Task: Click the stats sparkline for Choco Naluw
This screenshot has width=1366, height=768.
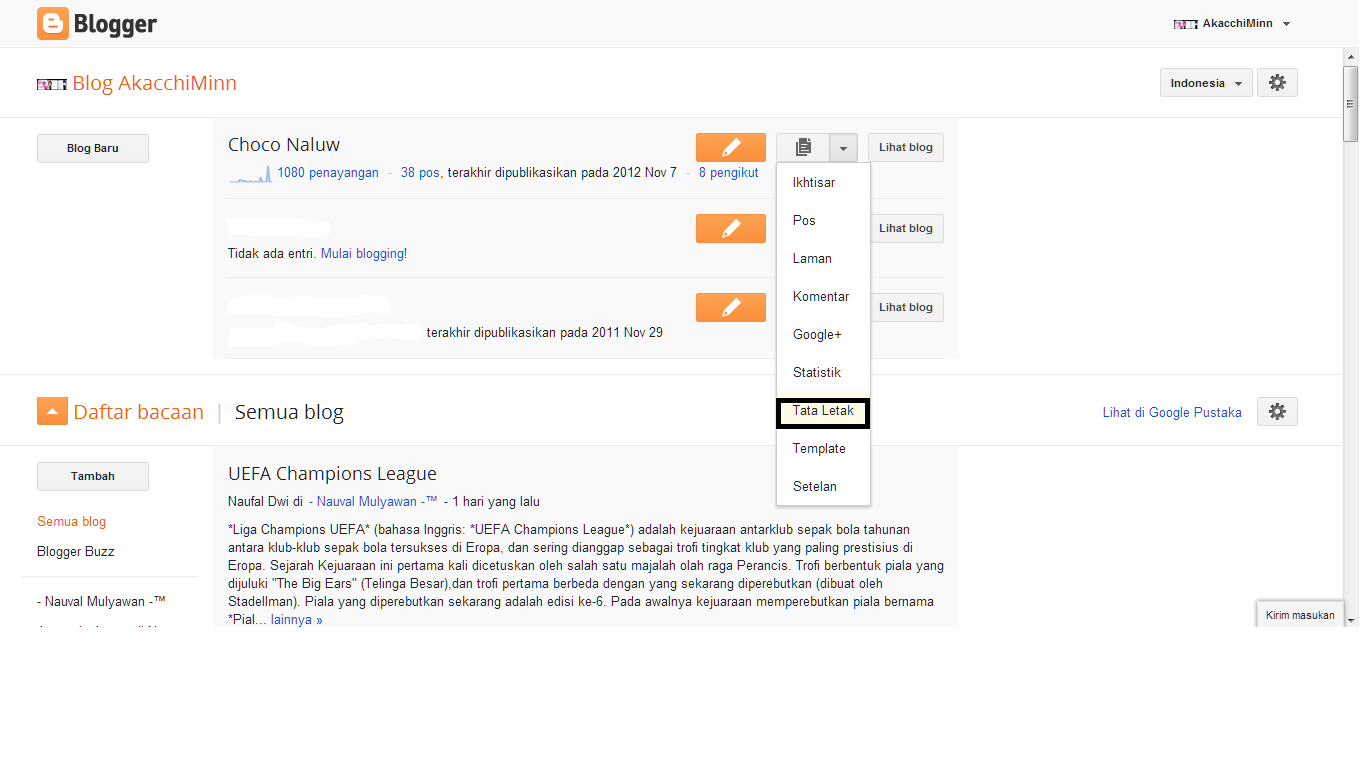Action: click(250, 174)
